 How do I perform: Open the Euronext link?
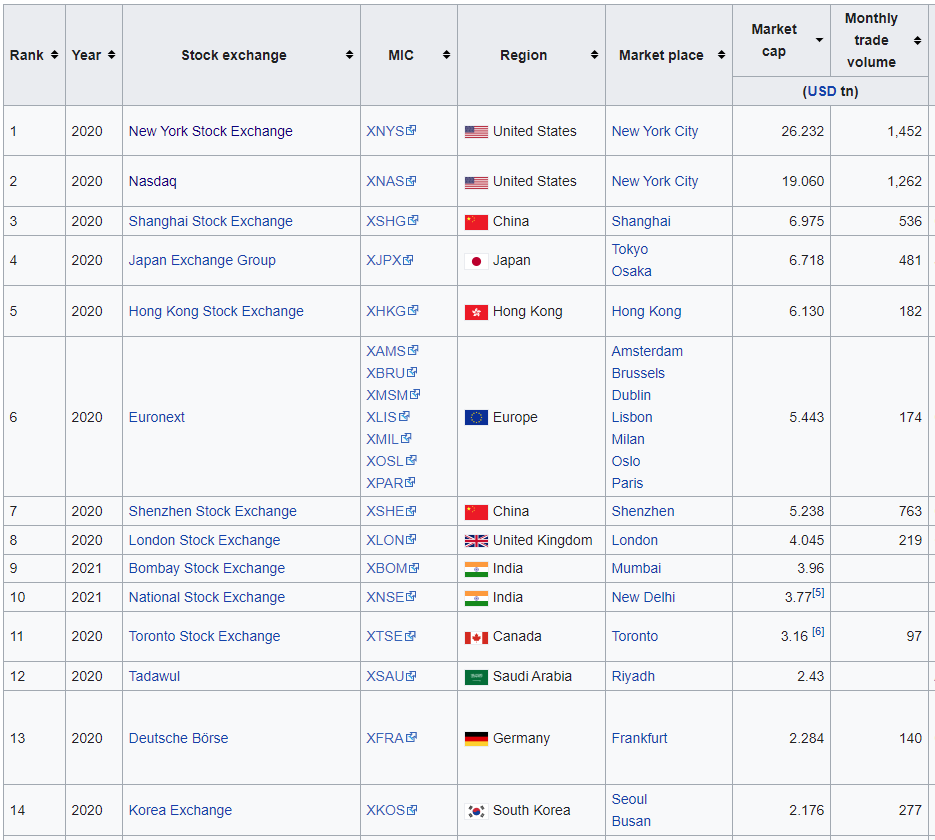[157, 417]
